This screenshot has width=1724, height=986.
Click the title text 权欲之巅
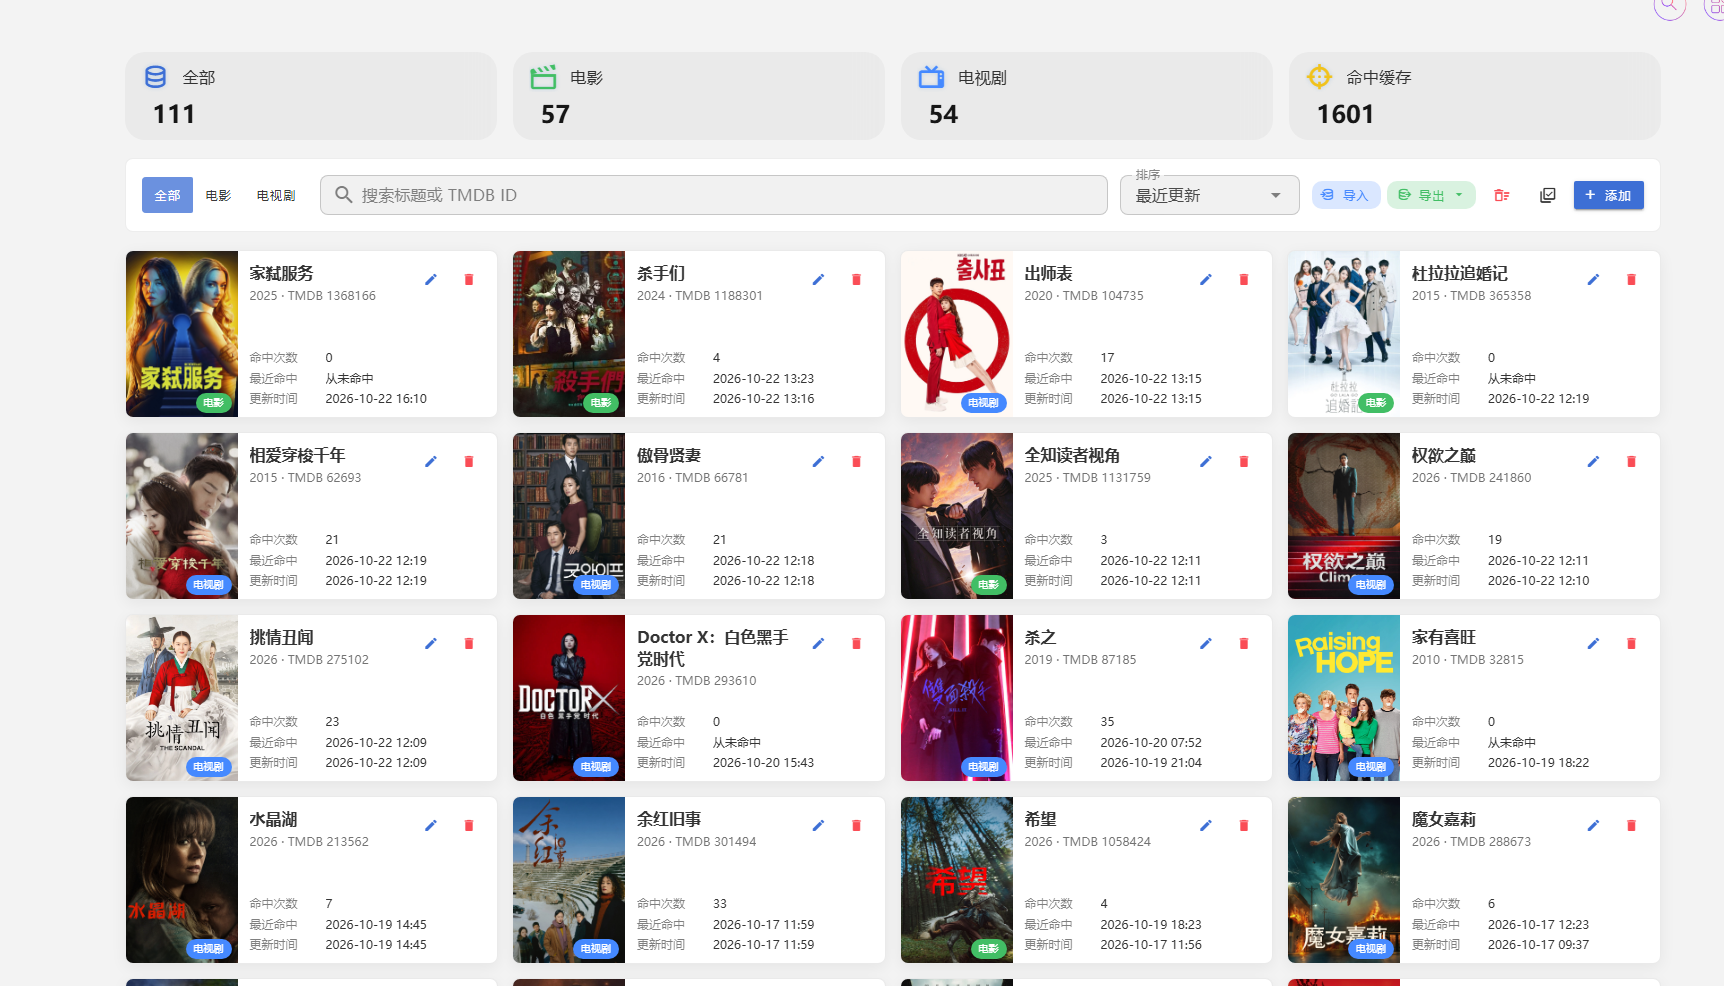pyautogui.click(x=1444, y=455)
